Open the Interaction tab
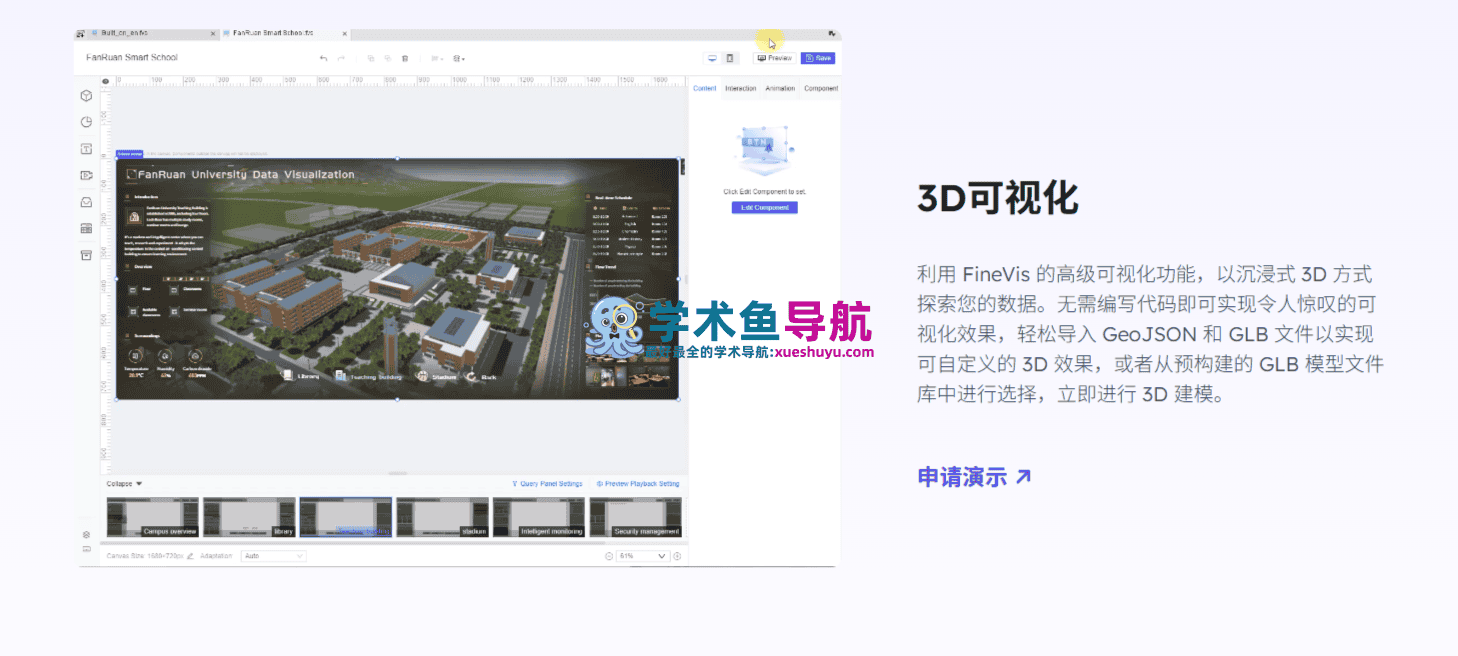 [741, 88]
